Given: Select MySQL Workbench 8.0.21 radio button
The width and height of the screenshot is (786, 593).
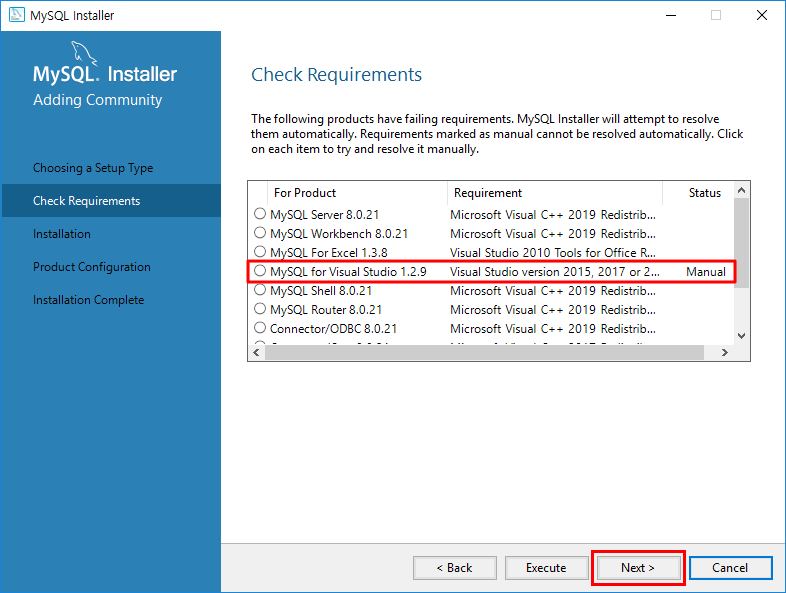Looking at the screenshot, I should click(x=260, y=233).
